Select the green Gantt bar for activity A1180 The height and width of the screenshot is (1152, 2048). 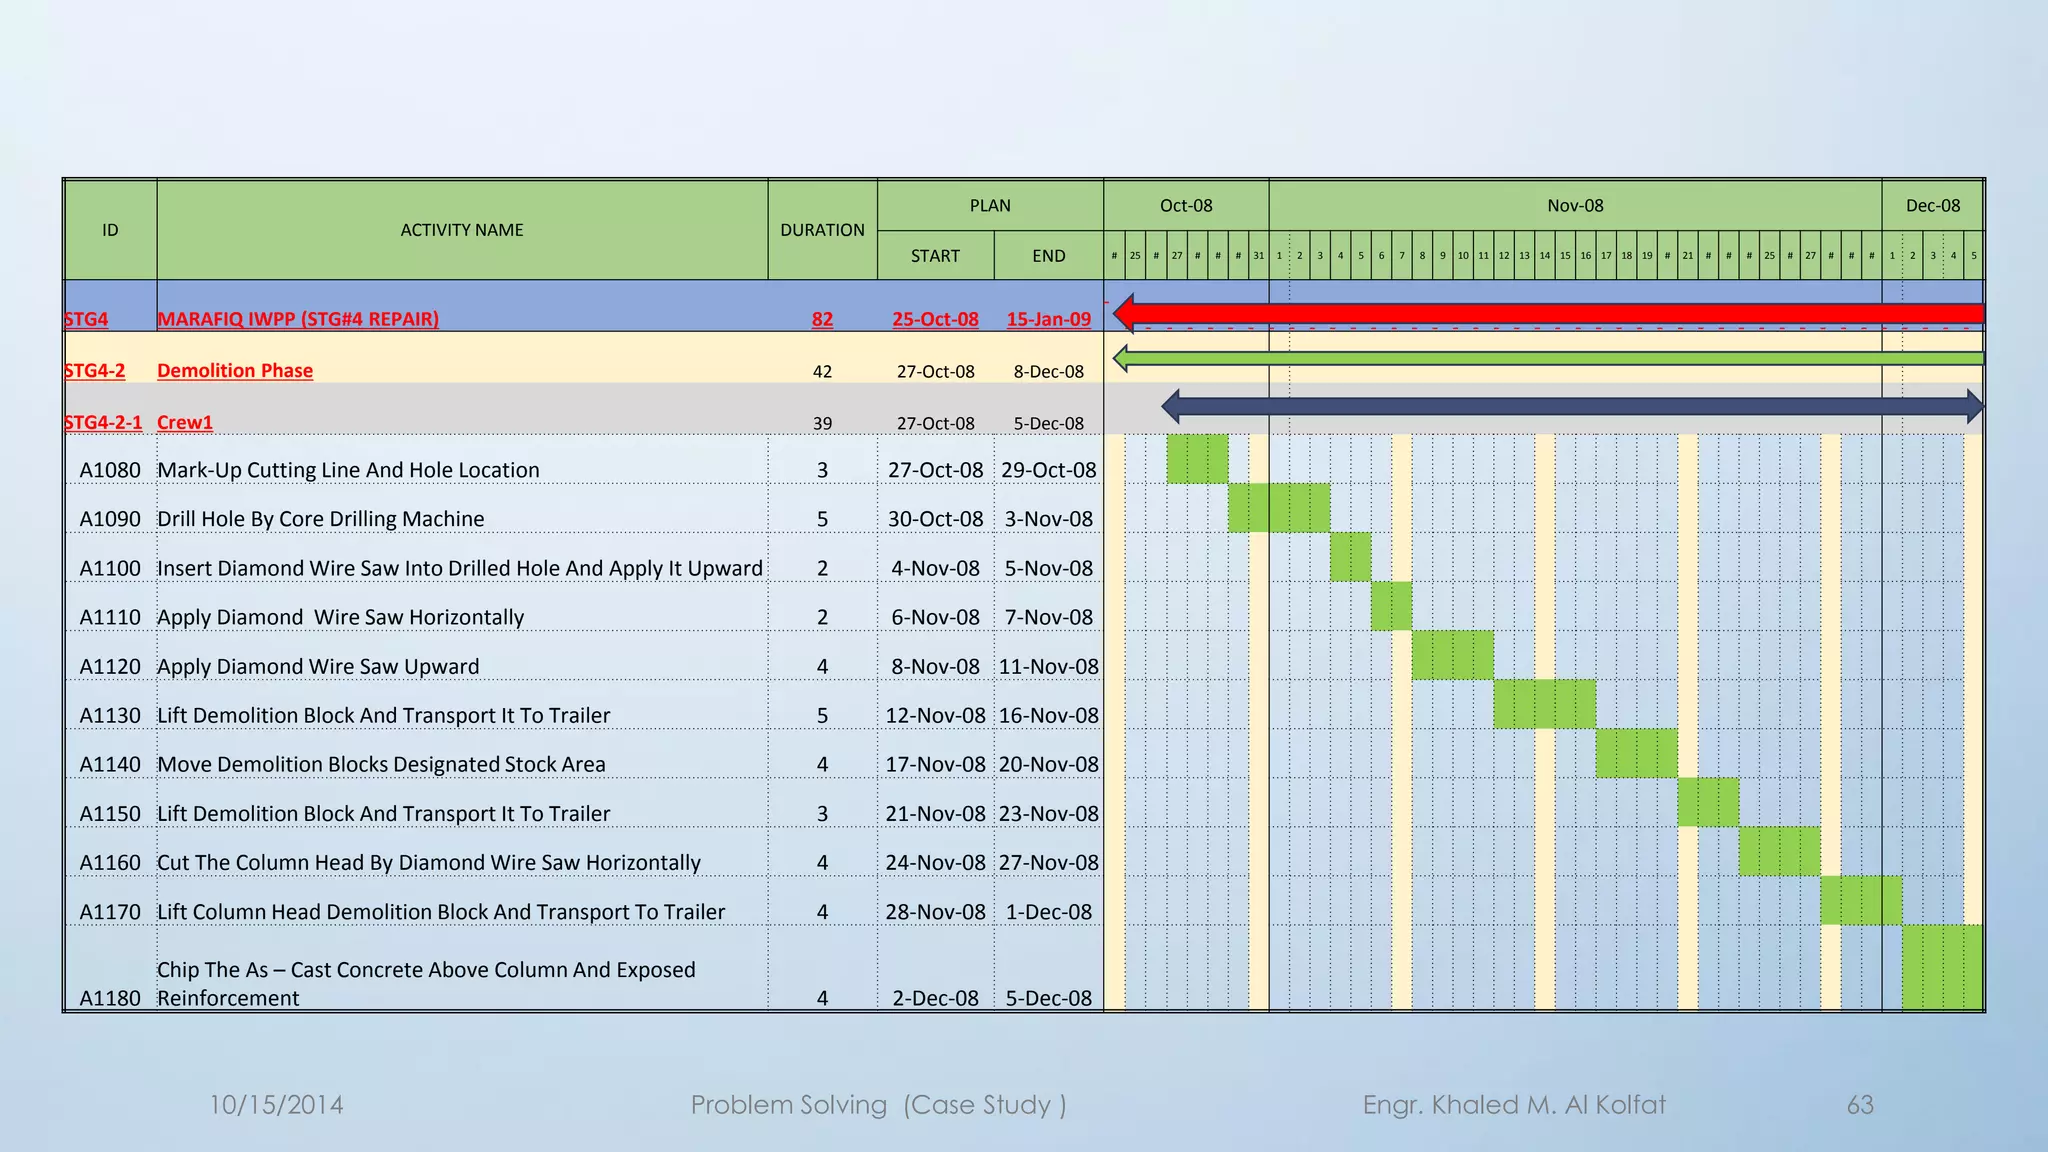(x=1941, y=967)
